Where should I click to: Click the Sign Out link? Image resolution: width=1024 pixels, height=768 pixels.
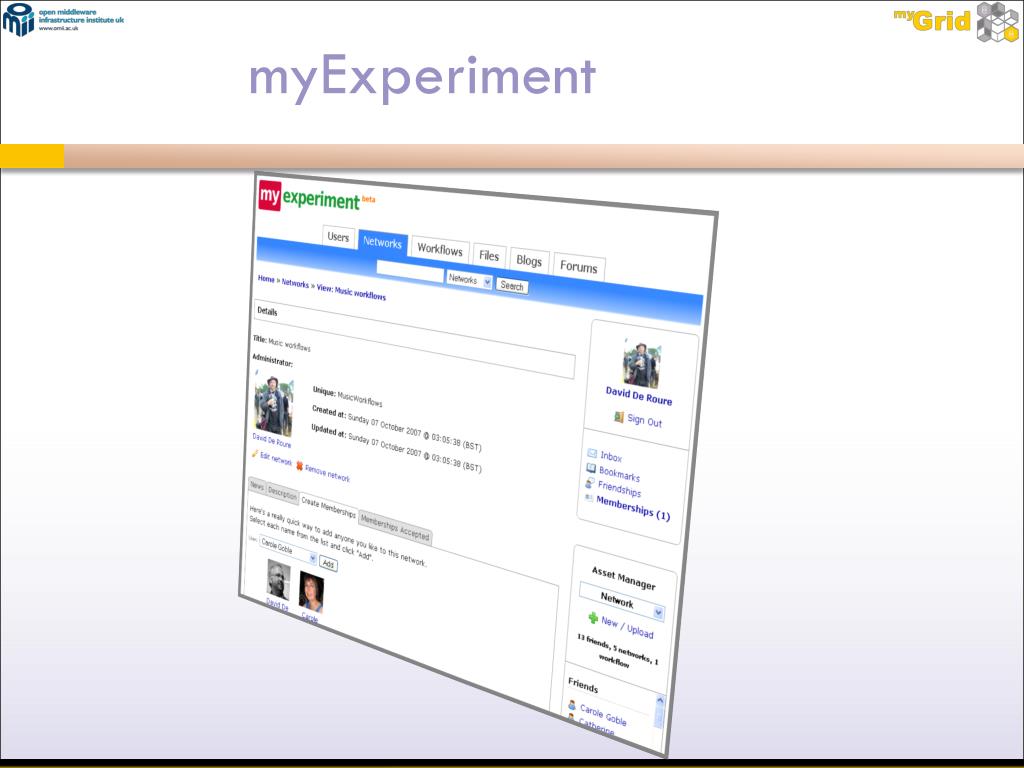click(x=645, y=421)
